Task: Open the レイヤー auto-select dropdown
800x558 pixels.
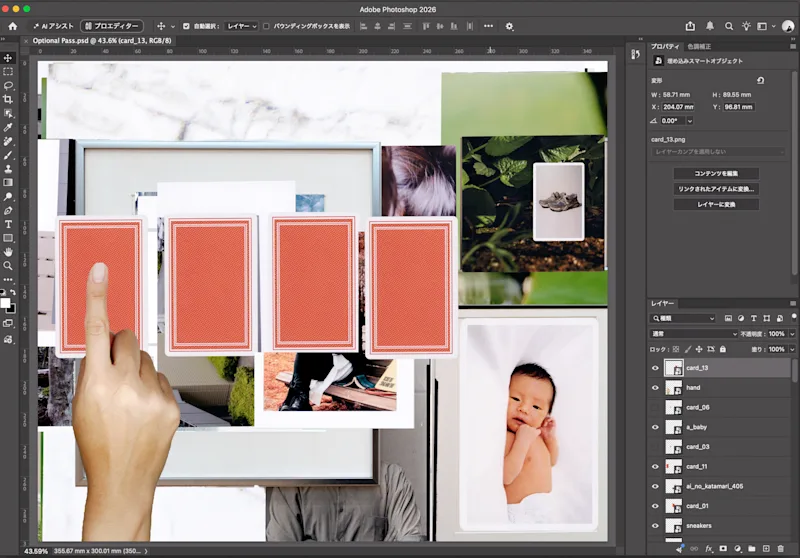Action: point(241,26)
